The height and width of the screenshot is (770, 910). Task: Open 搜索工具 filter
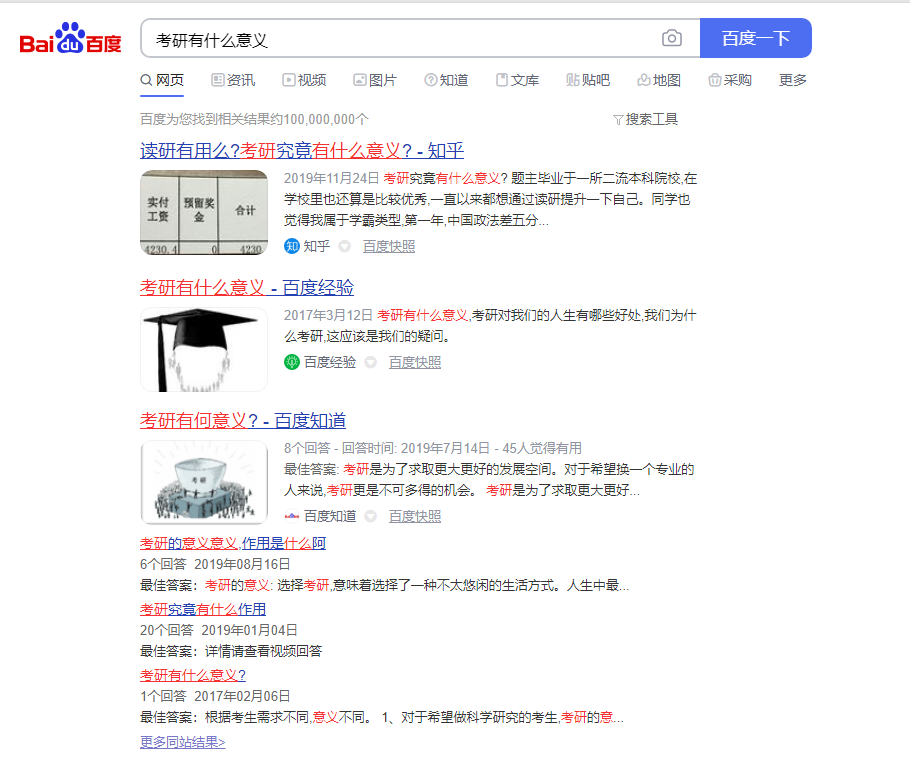645,120
